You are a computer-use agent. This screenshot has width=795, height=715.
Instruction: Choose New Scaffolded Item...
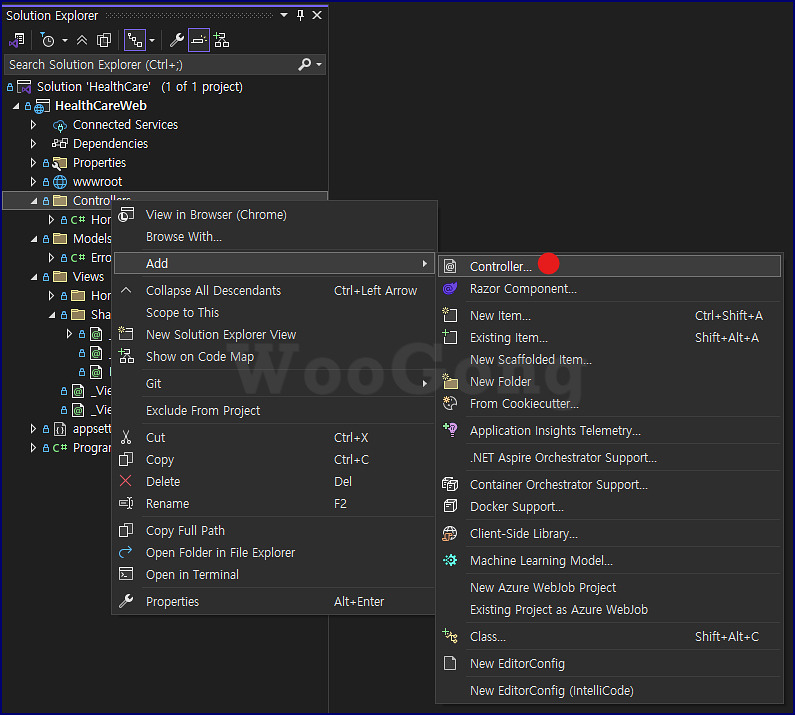[x=609, y=360]
